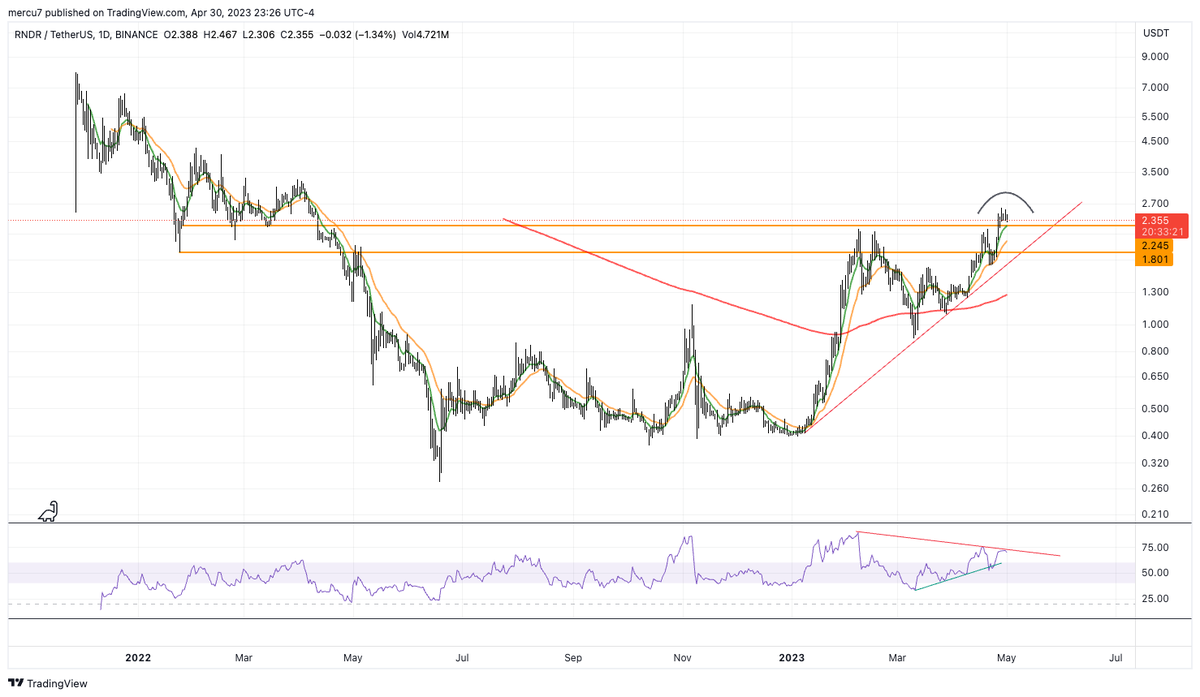1200x697 pixels.
Task: Click the 2022 date axis label
Action: (138, 658)
